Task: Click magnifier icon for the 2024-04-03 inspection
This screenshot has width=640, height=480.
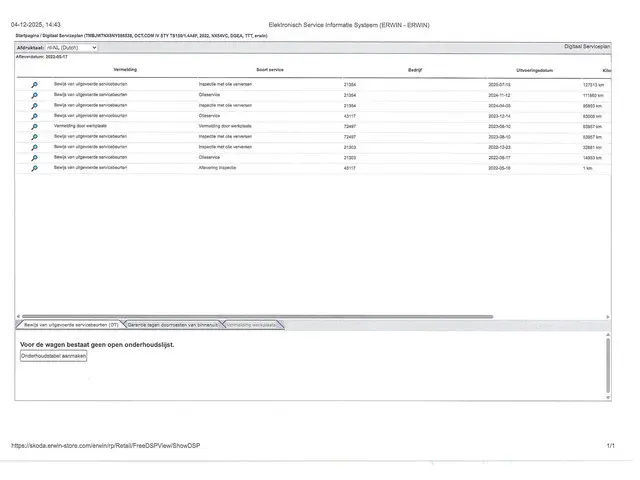Action: (x=34, y=106)
